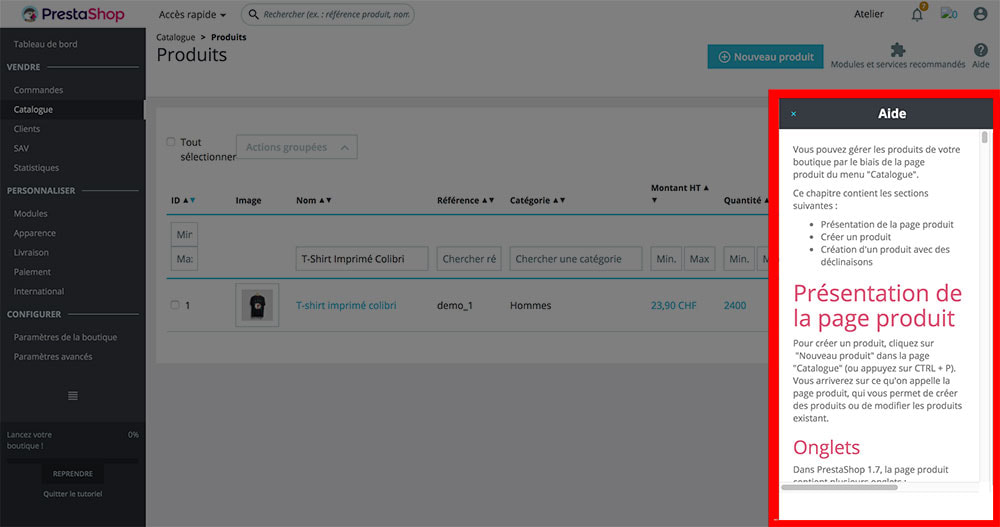Sort by Référence column arrows
This screenshot has width=1000, height=527.
click(489, 201)
